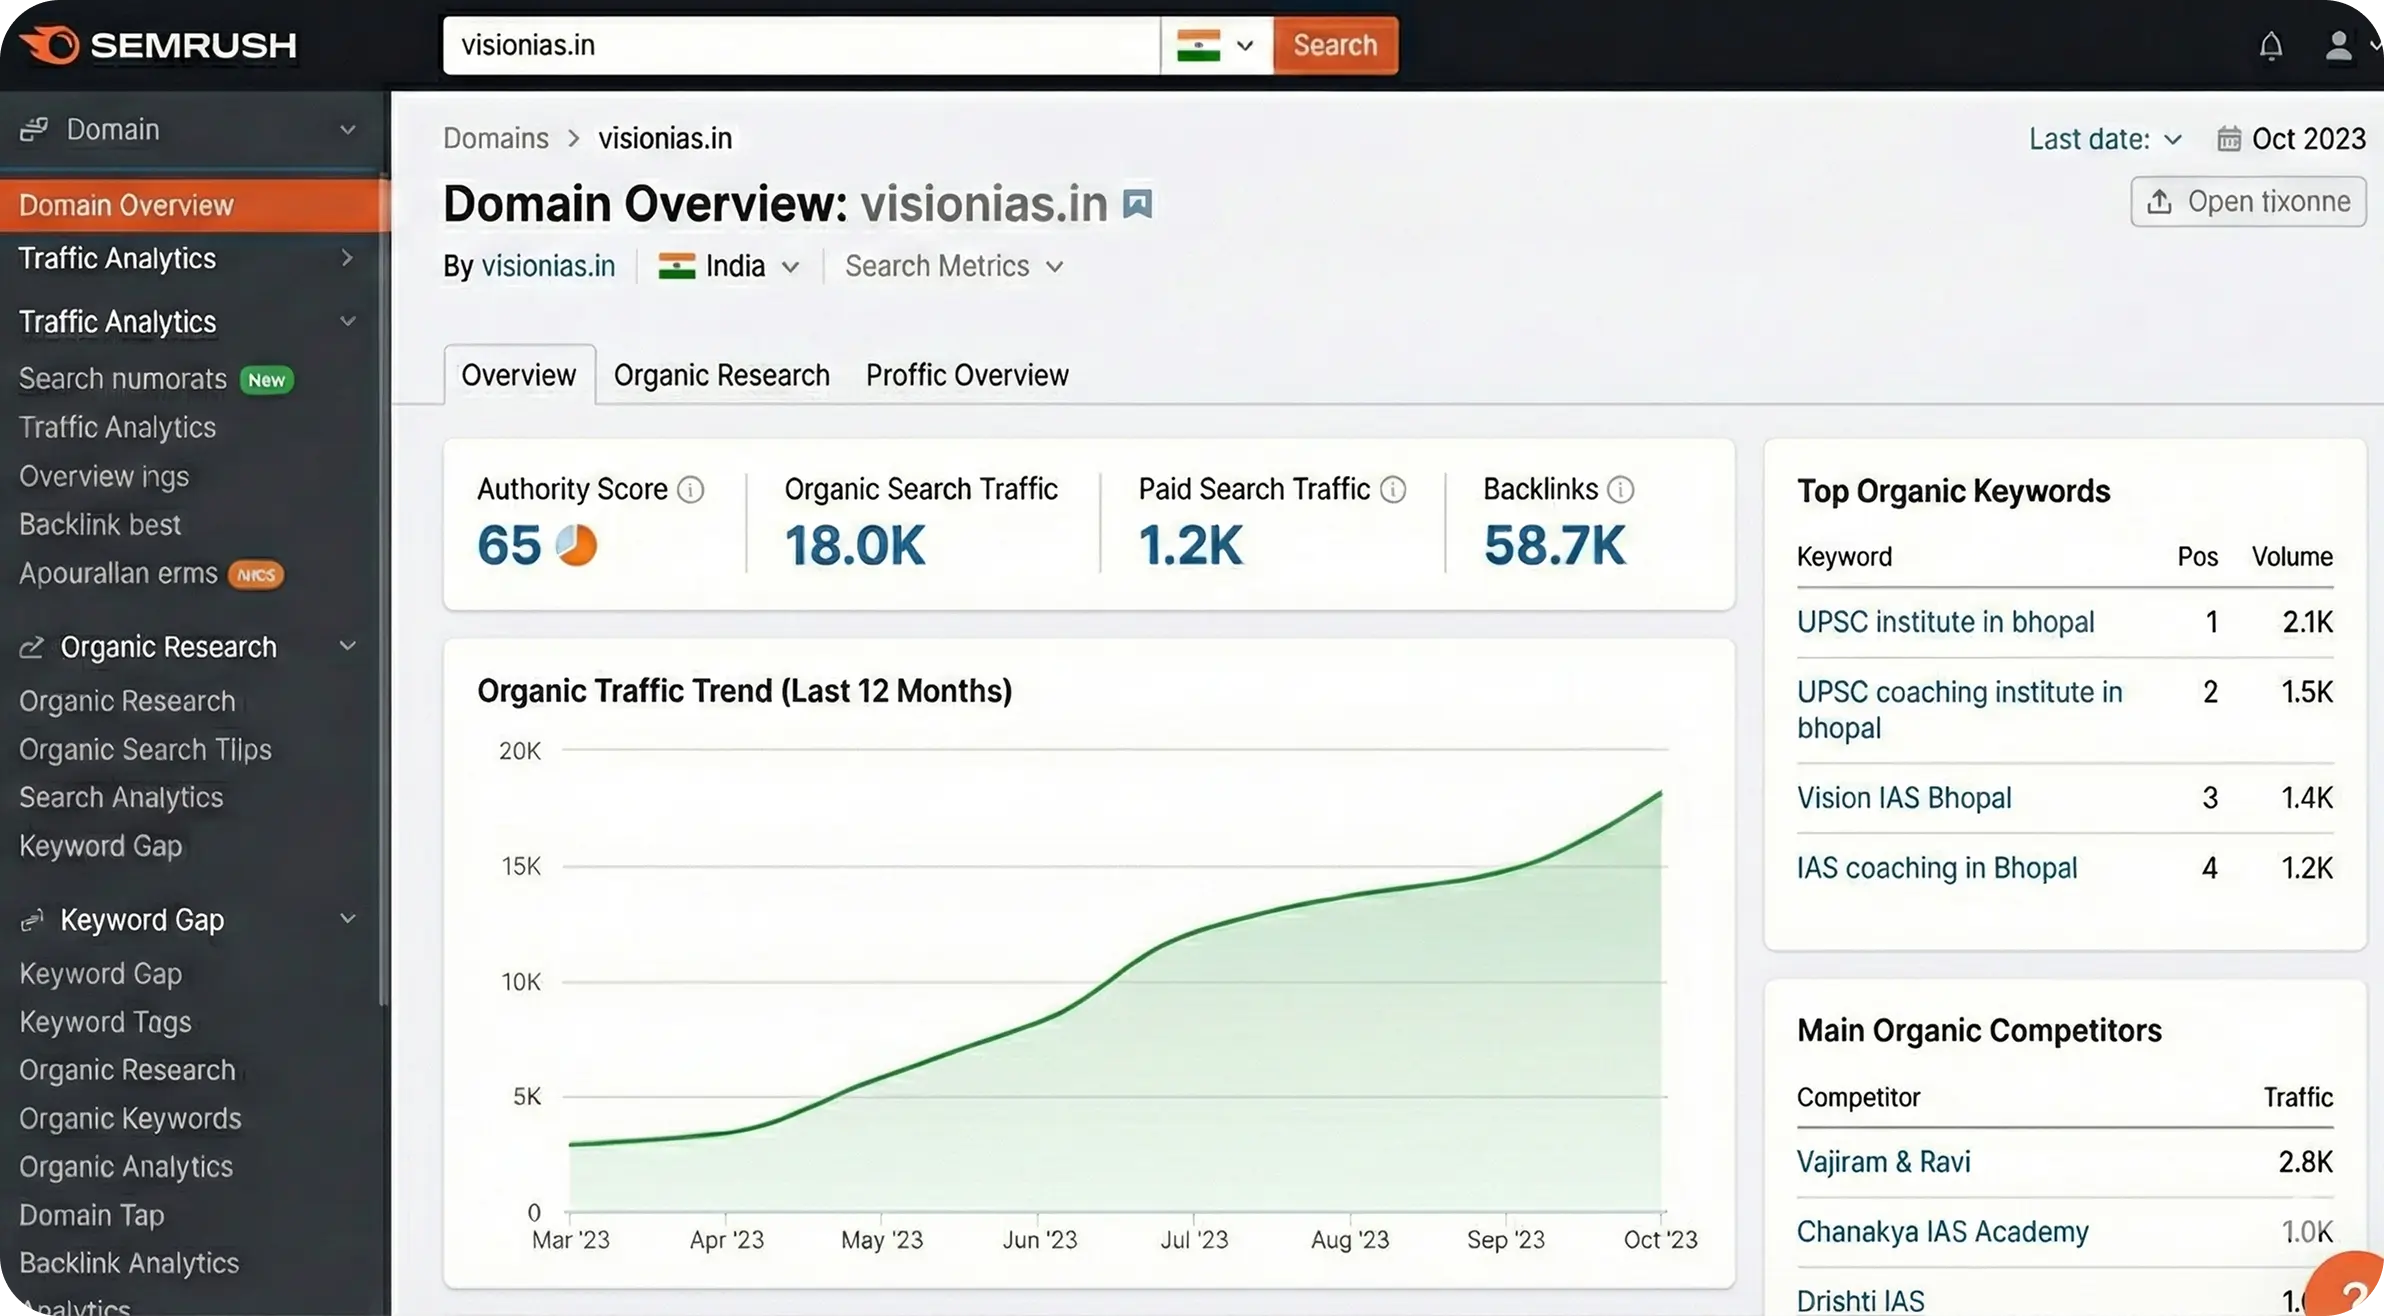Click the bookmark icon beside visionias.in heading
2384x1316 pixels.
click(x=1137, y=204)
